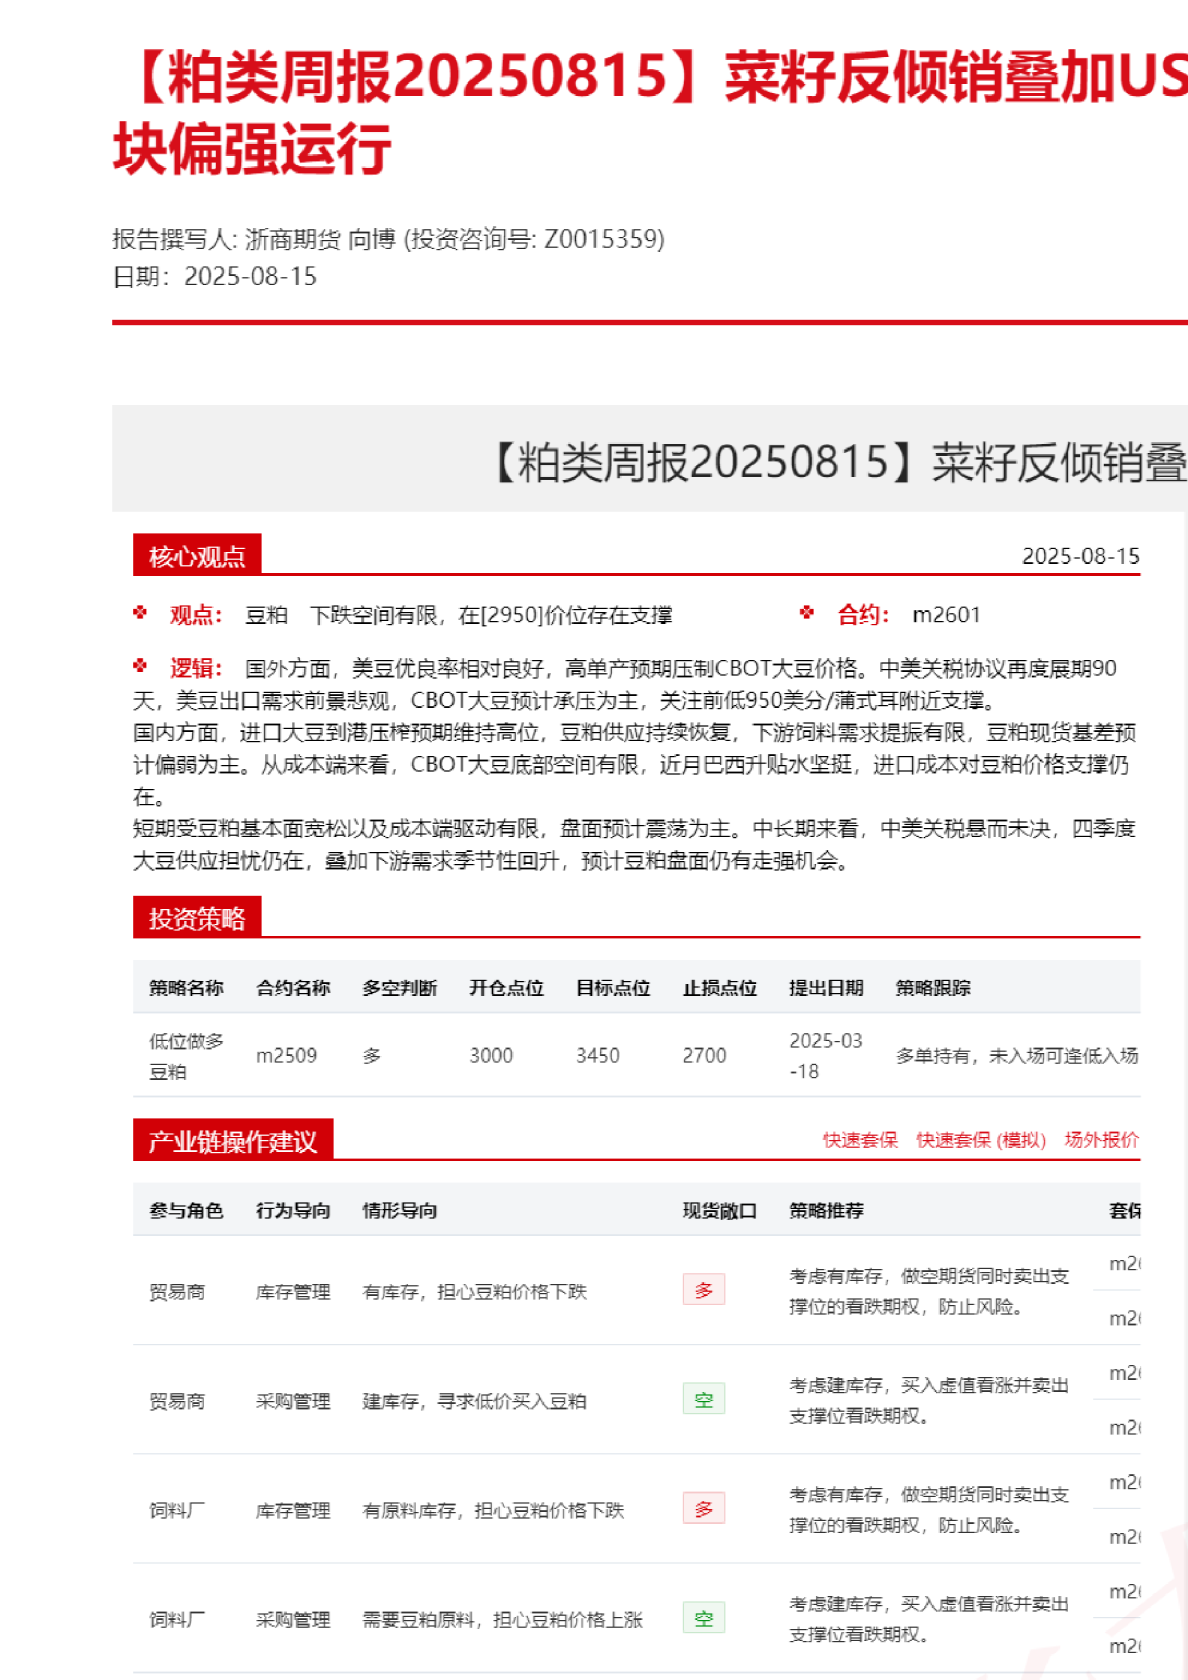Click 空 badge in 饲料厂 采购管理 row
1188x1680 pixels.
click(703, 1618)
